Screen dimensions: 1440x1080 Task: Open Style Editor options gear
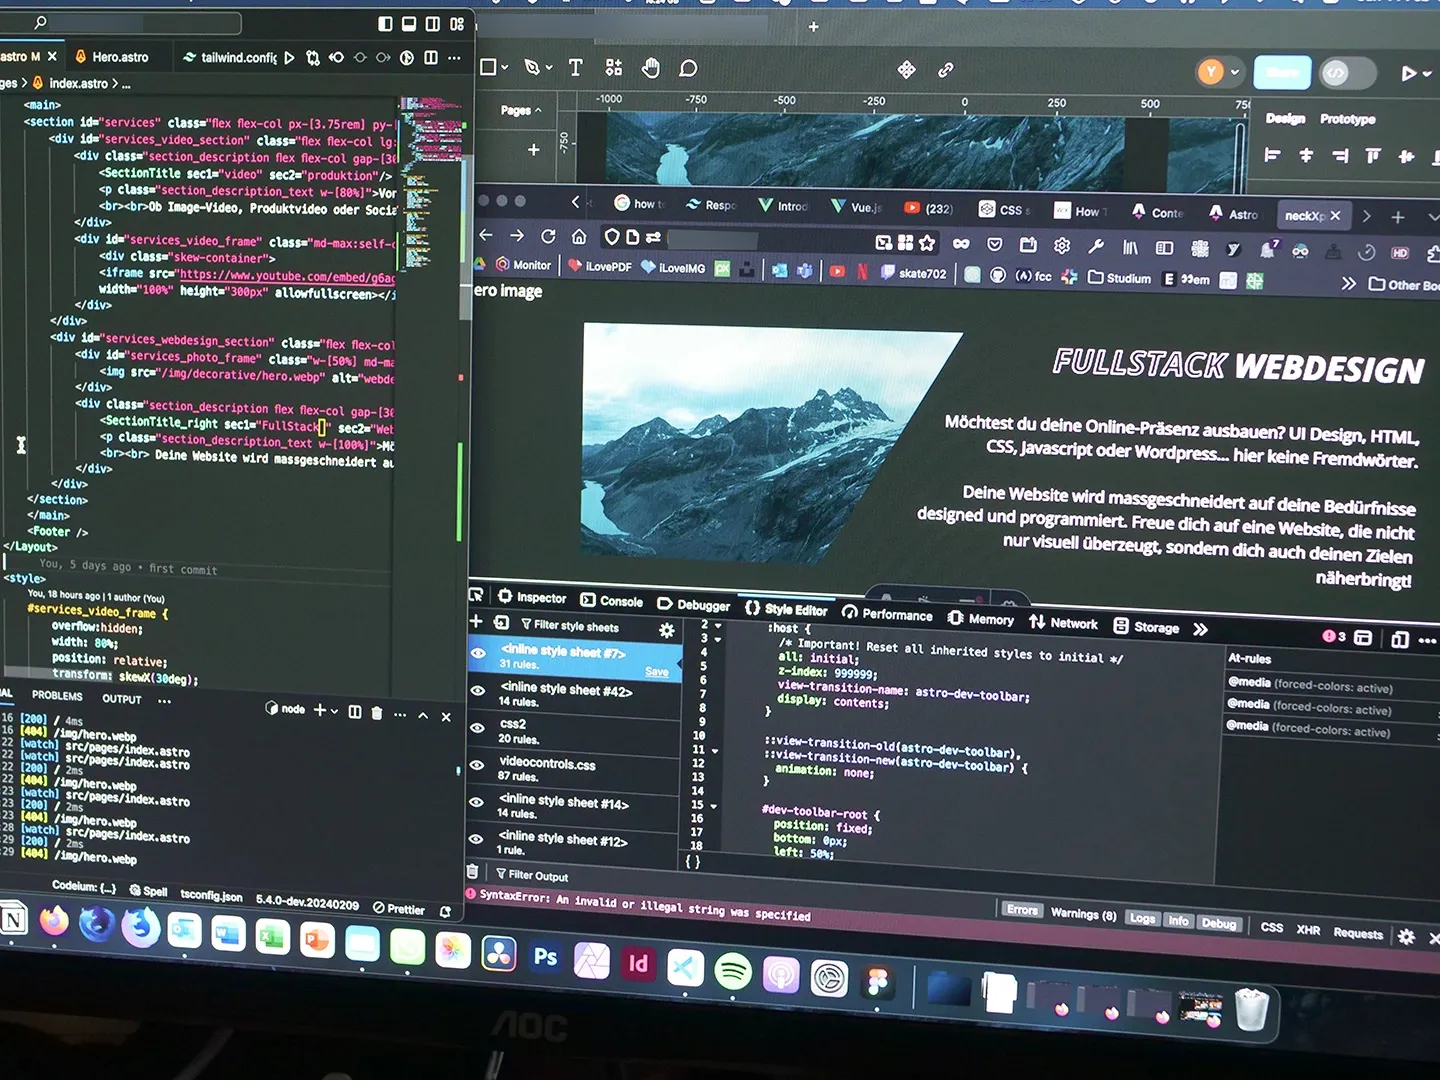click(x=666, y=630)
